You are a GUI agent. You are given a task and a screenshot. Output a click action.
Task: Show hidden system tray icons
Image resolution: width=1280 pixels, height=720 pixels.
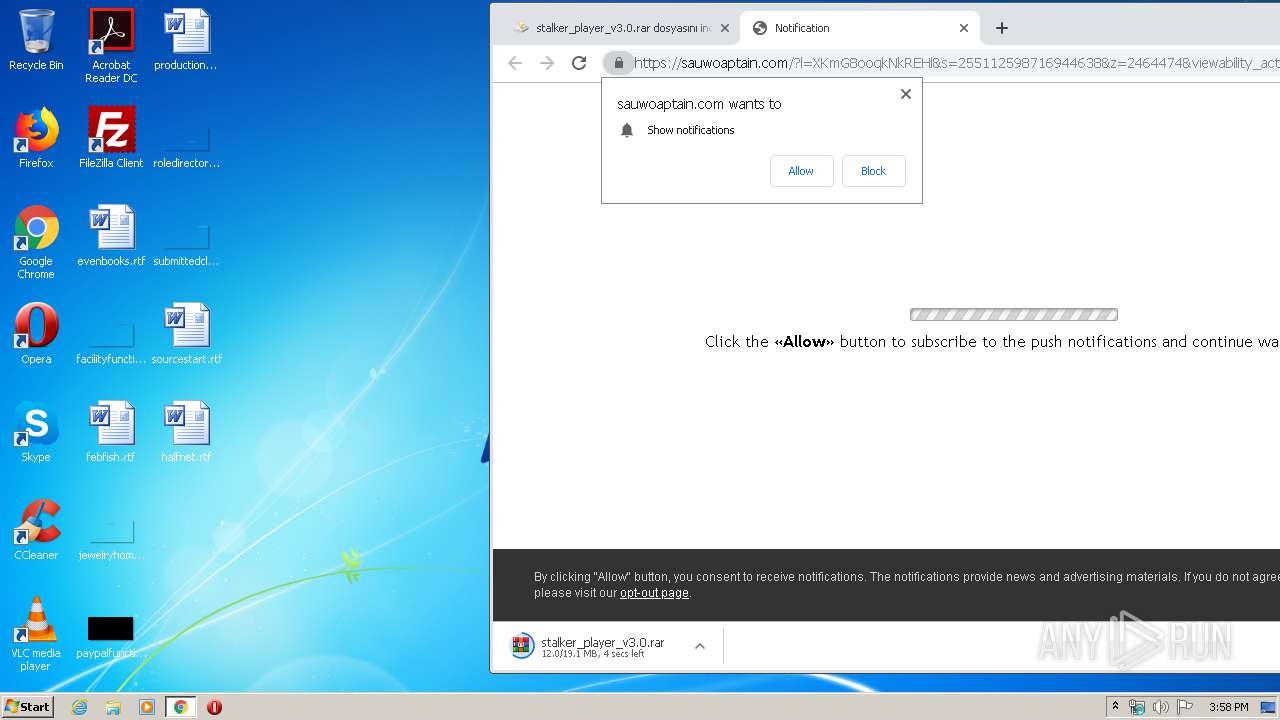(x=1116, y=707)
